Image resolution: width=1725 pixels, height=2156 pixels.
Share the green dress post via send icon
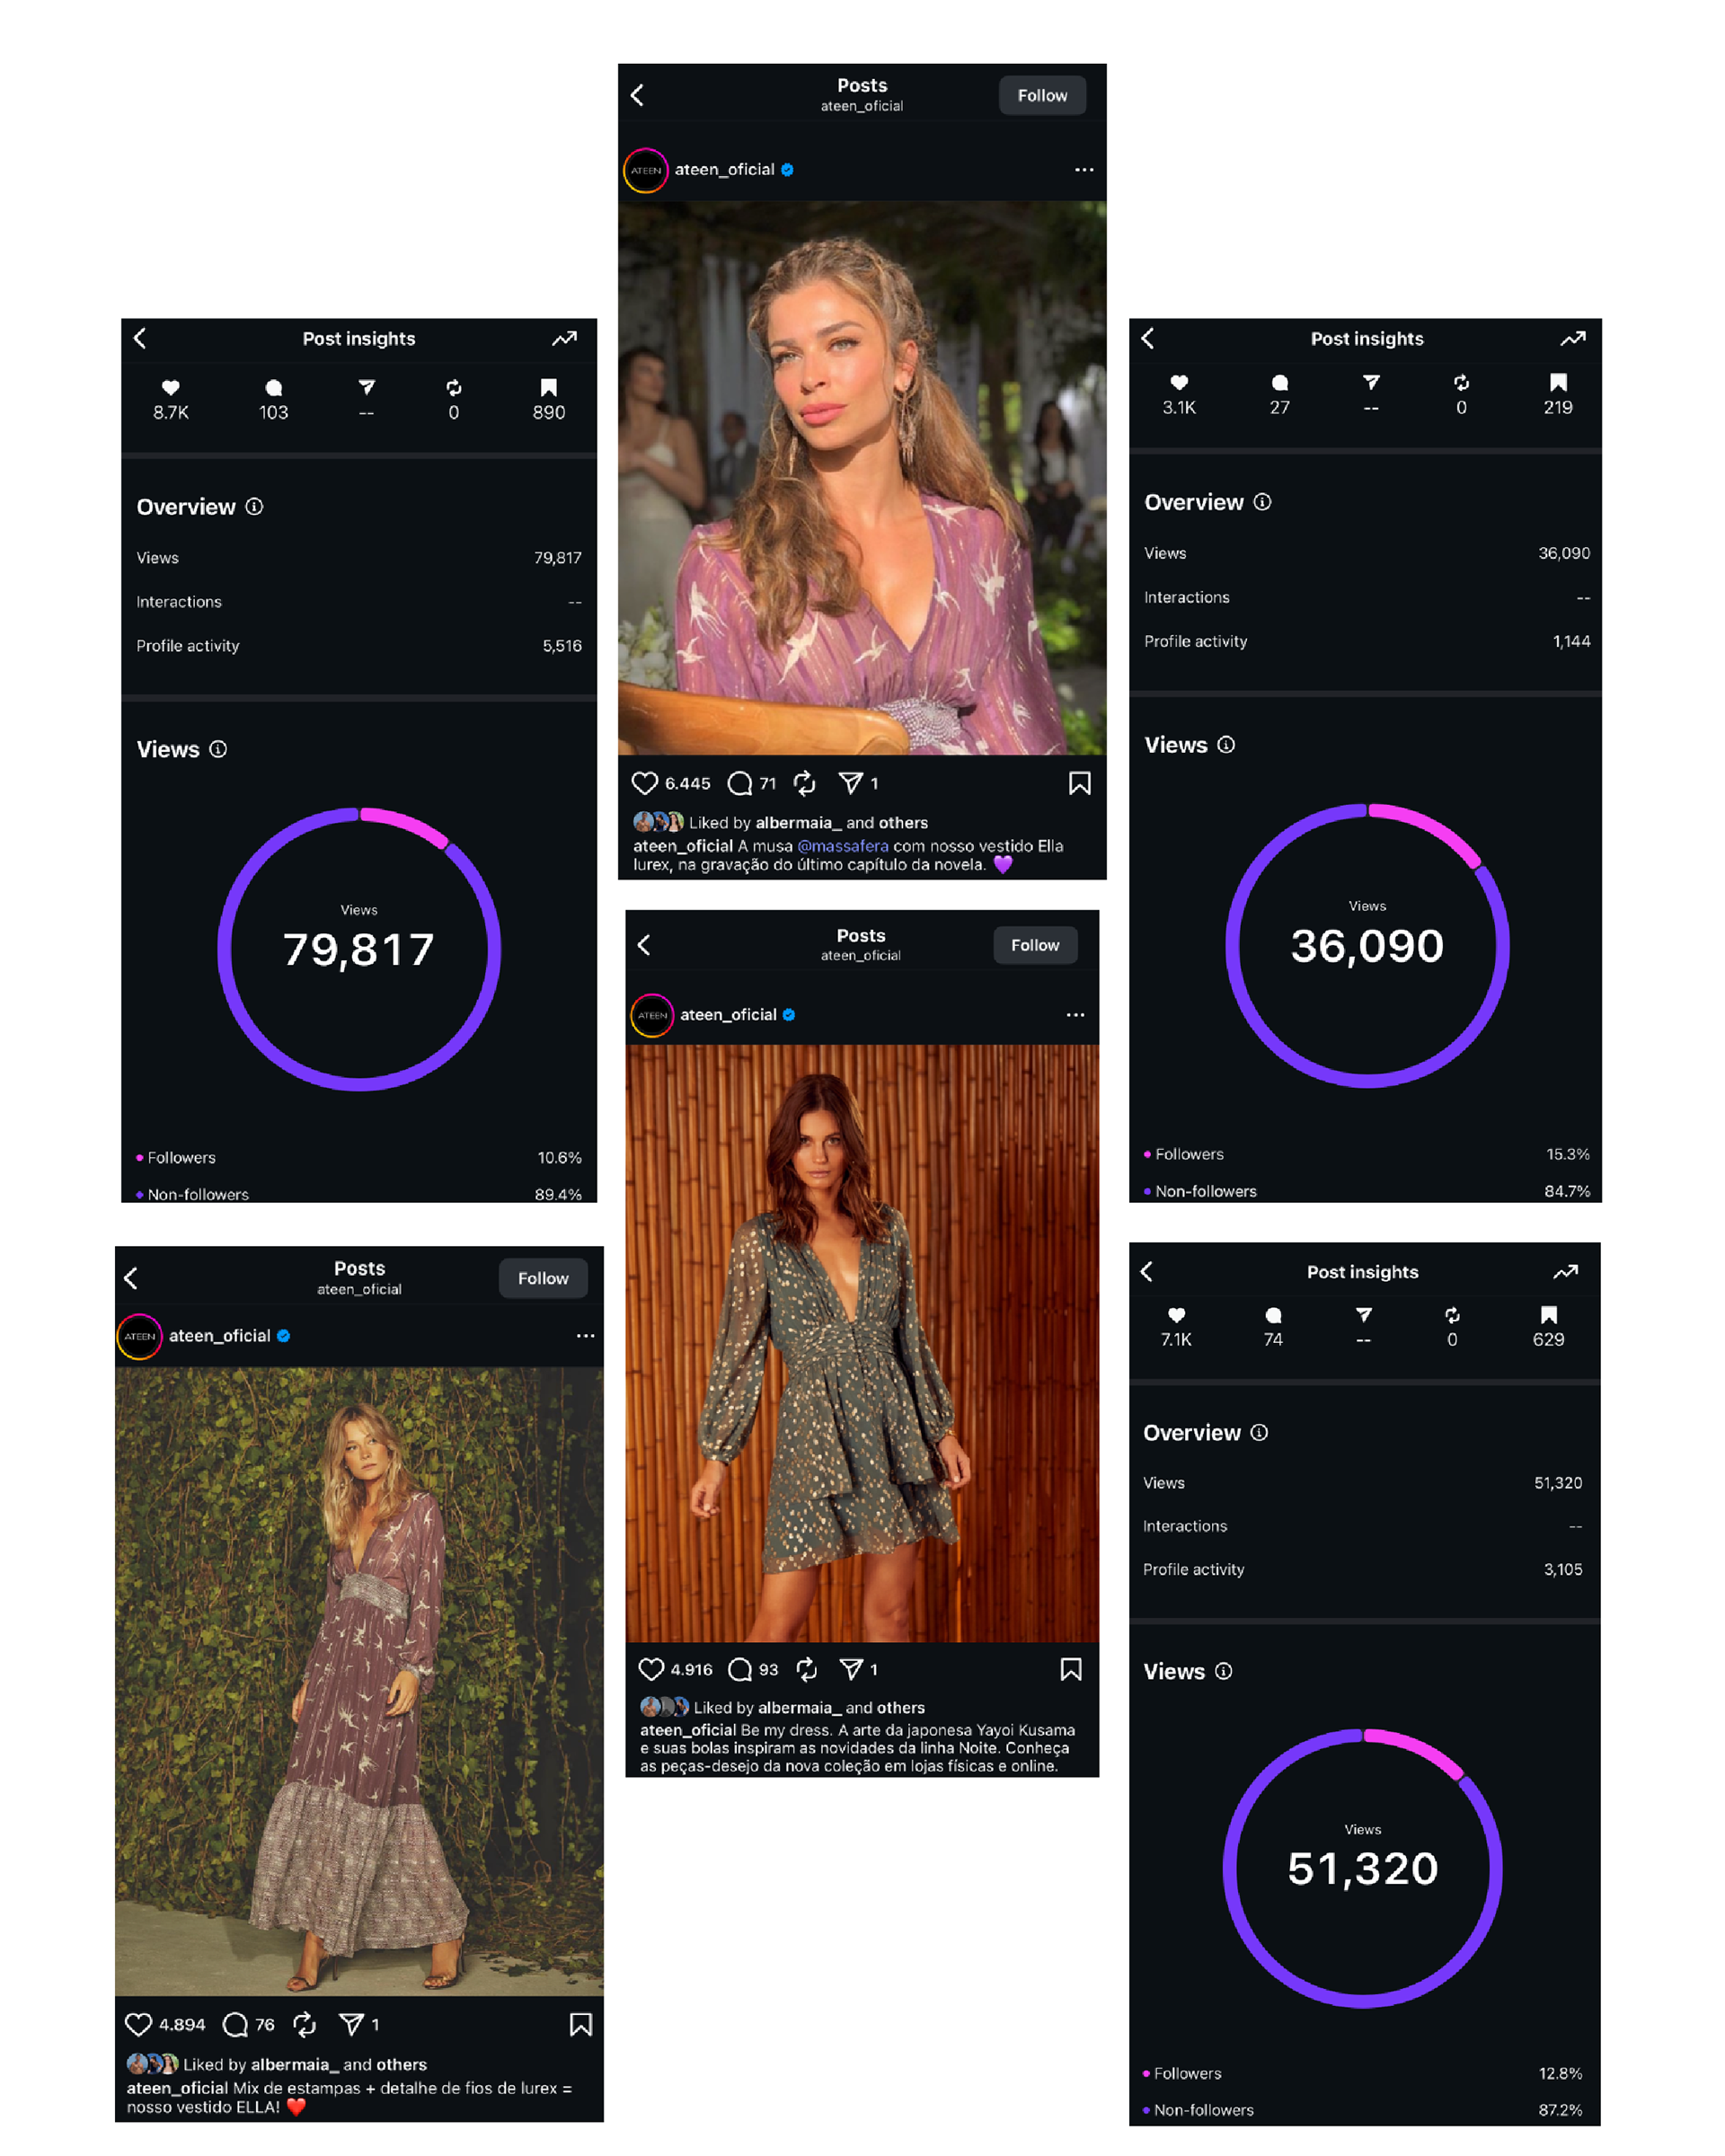pos(851,1669)
